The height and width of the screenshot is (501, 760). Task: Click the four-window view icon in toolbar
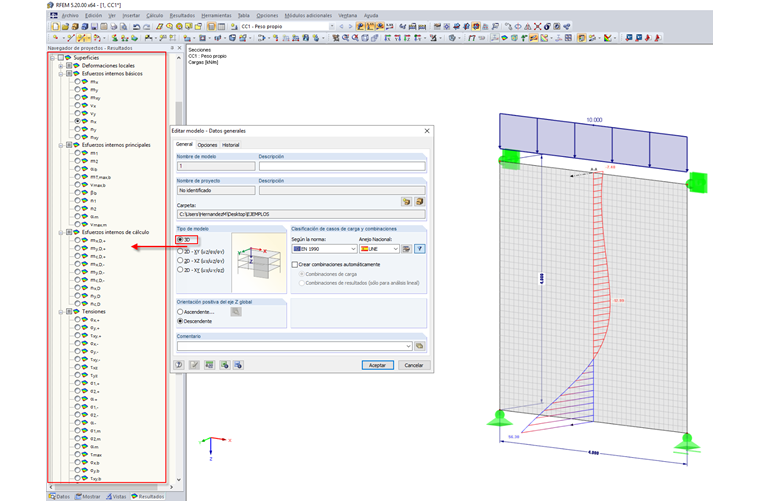[569, 38]
